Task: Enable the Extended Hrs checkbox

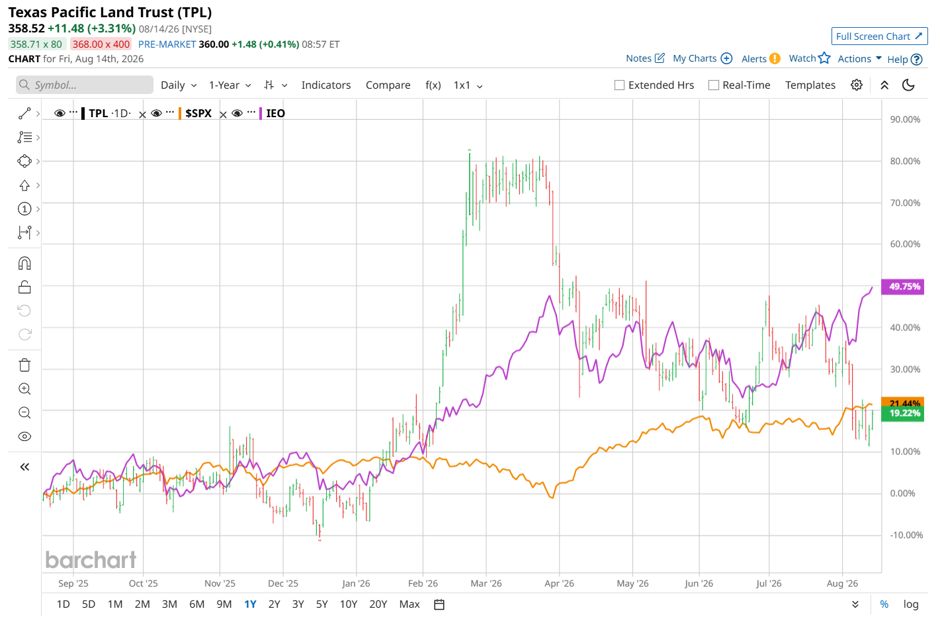Action: [619, 85]
